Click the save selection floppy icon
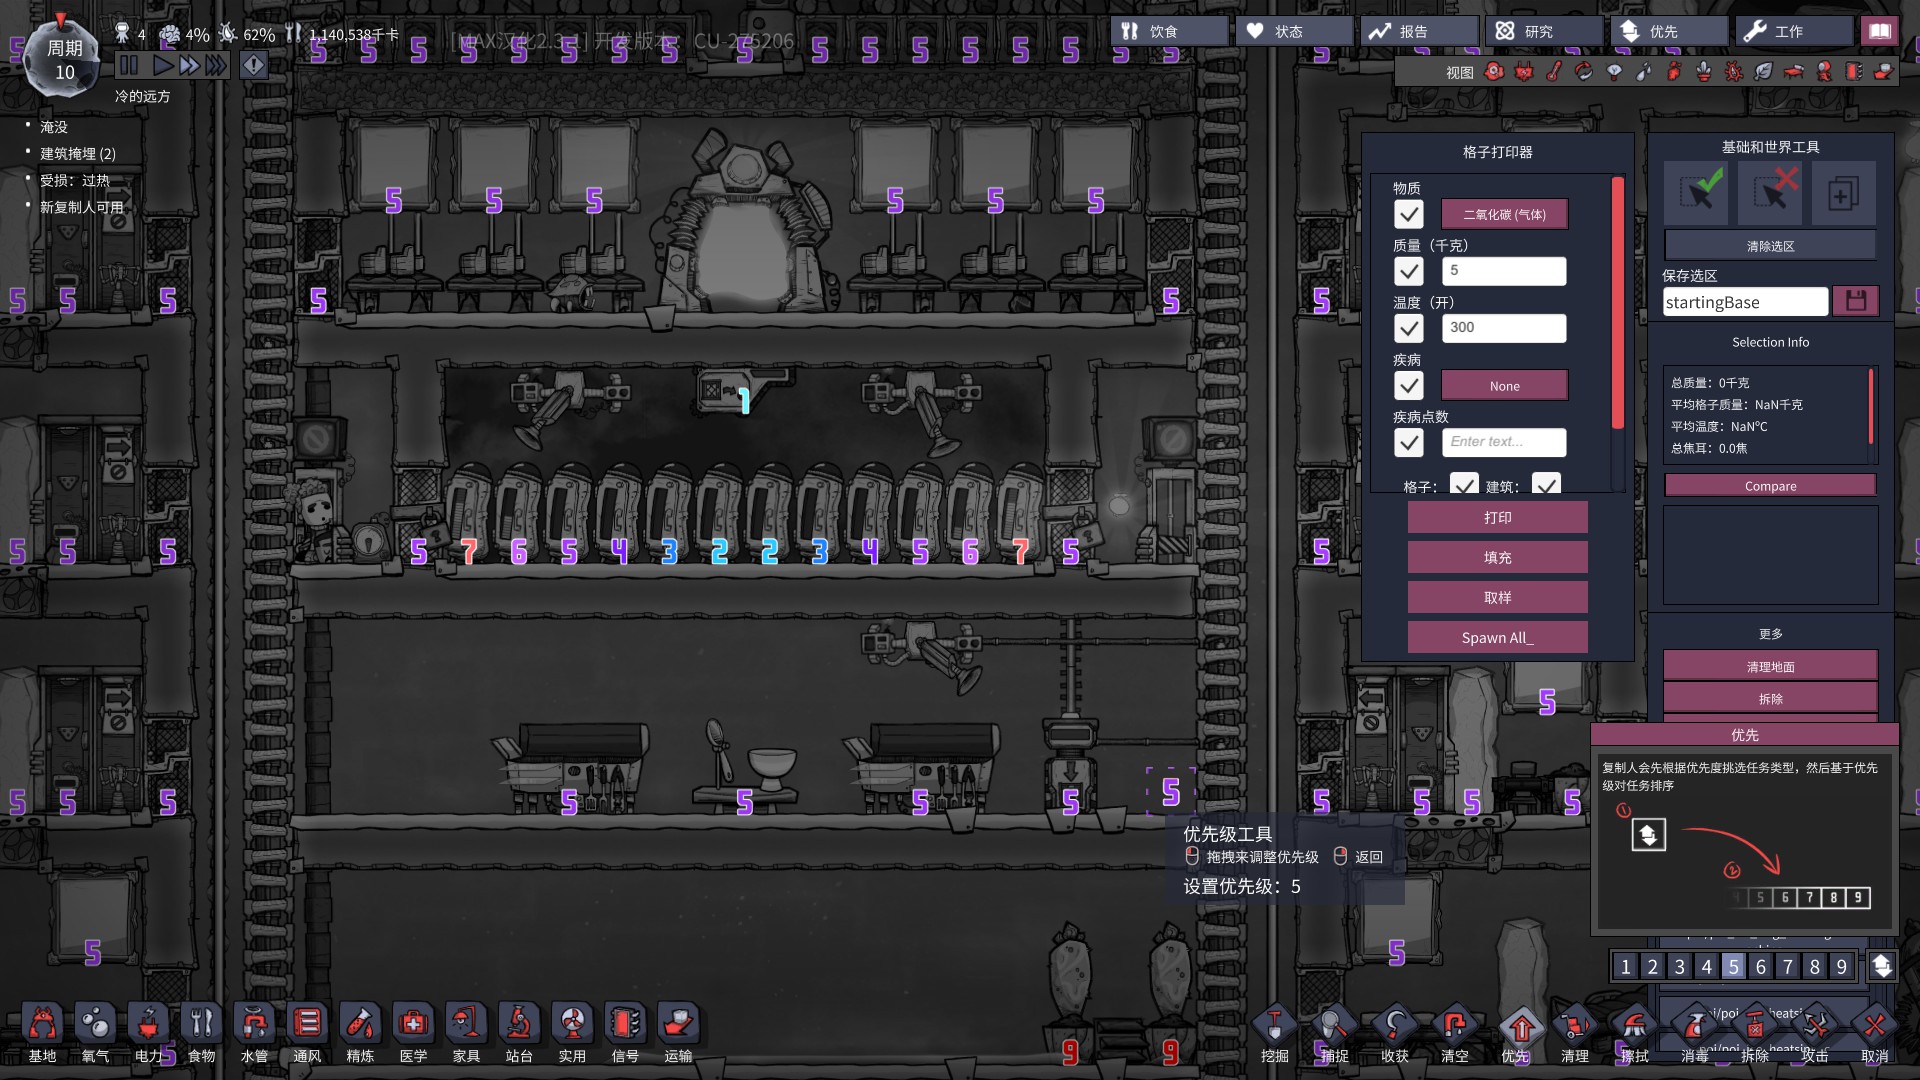 tap(1856, 301)
